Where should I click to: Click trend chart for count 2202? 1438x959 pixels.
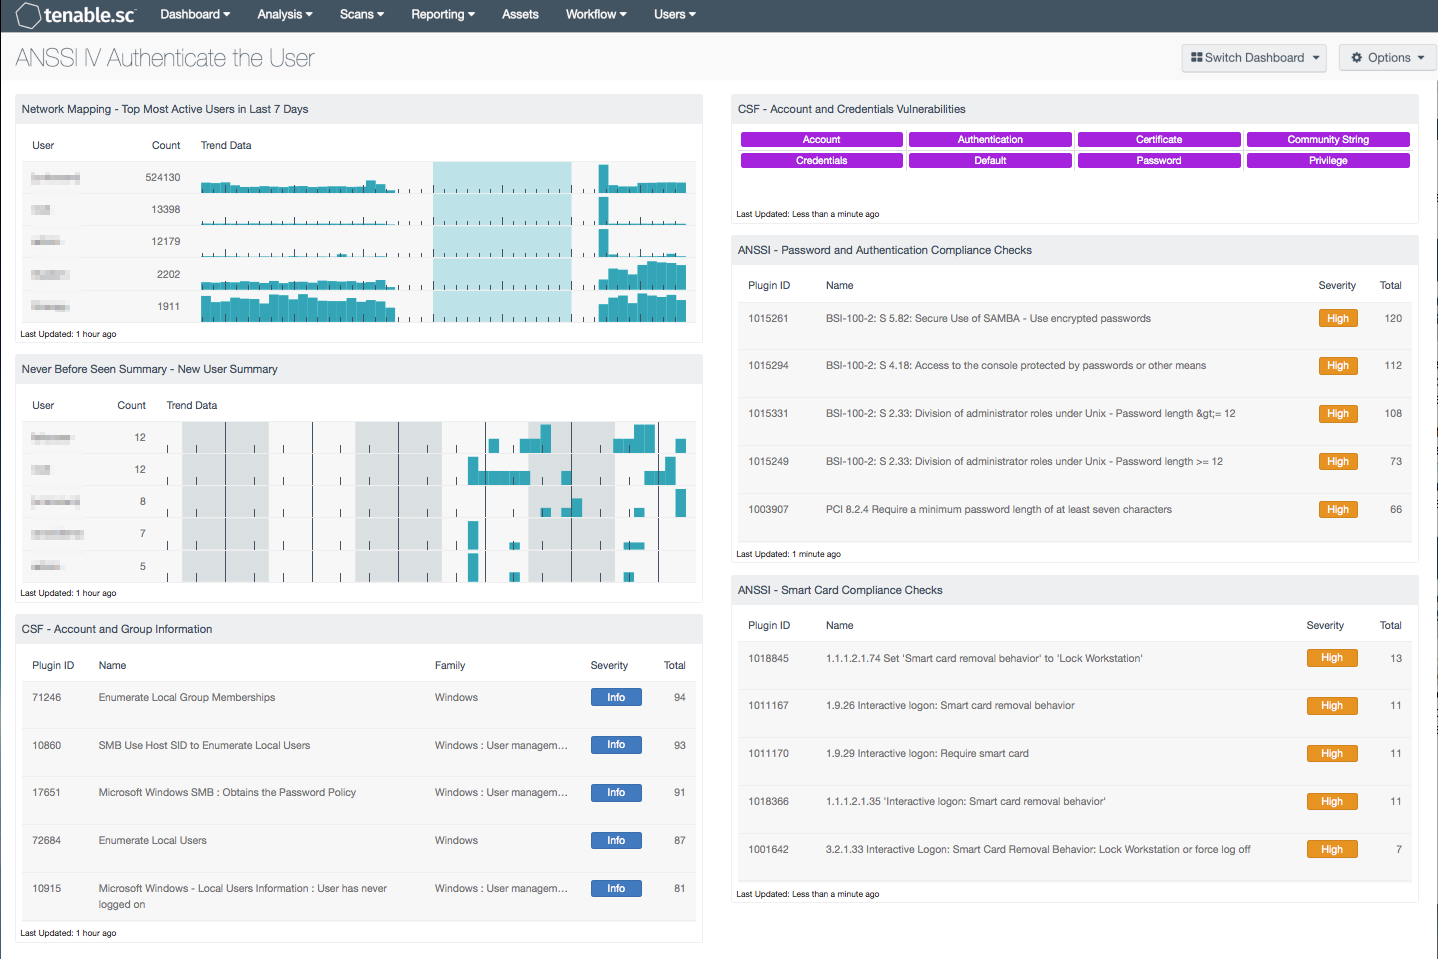coord(443,274)
